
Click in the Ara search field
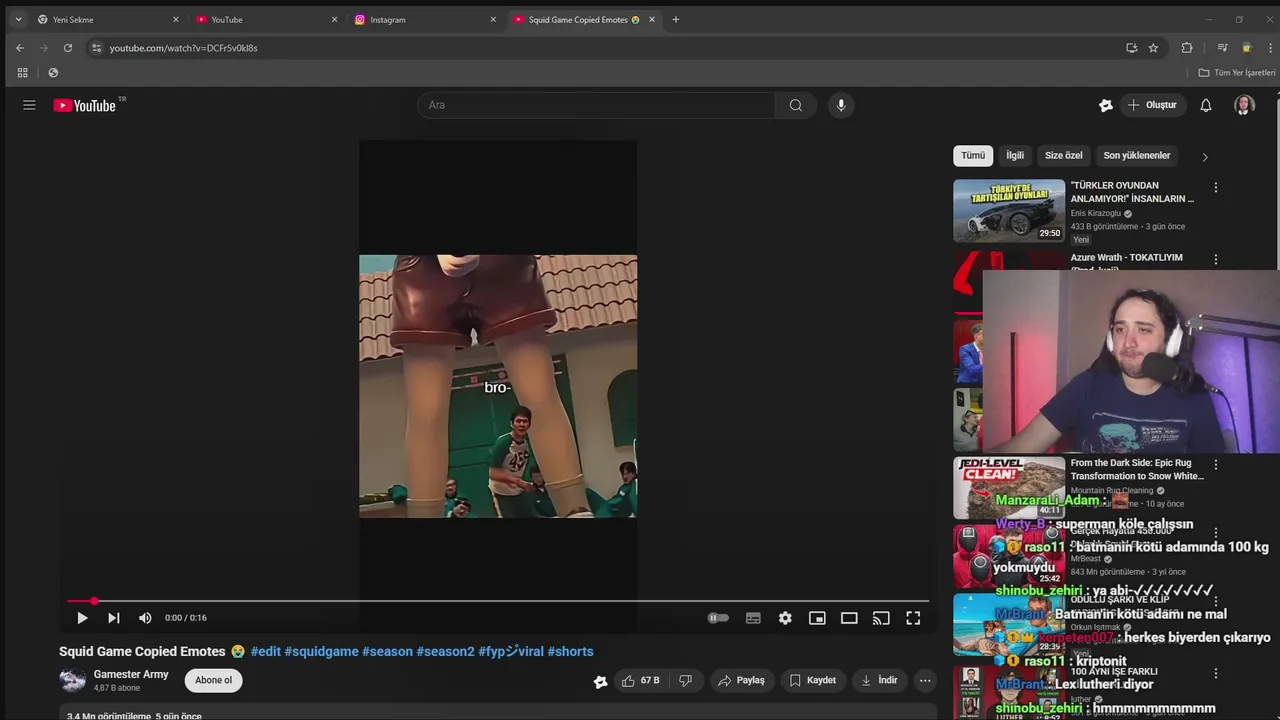(596, 105)
